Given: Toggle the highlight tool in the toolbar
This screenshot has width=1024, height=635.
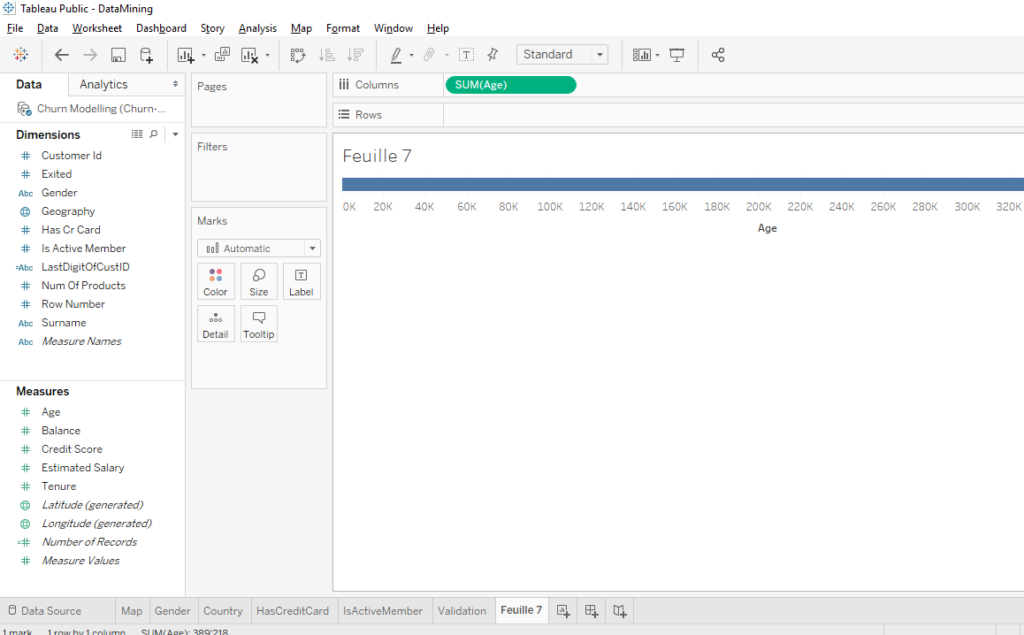Looking at the screenshot, I should pyautogui.click(x=397, y=55).
